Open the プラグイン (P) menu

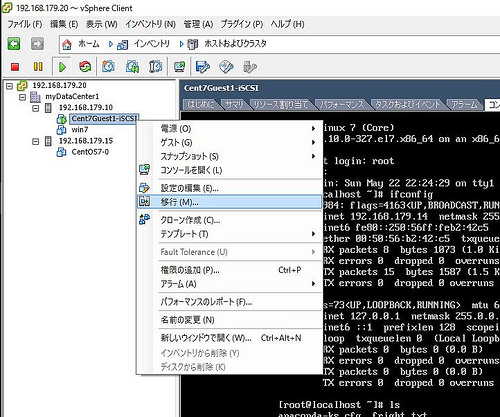pyautogui.click(x=242, y=24)
